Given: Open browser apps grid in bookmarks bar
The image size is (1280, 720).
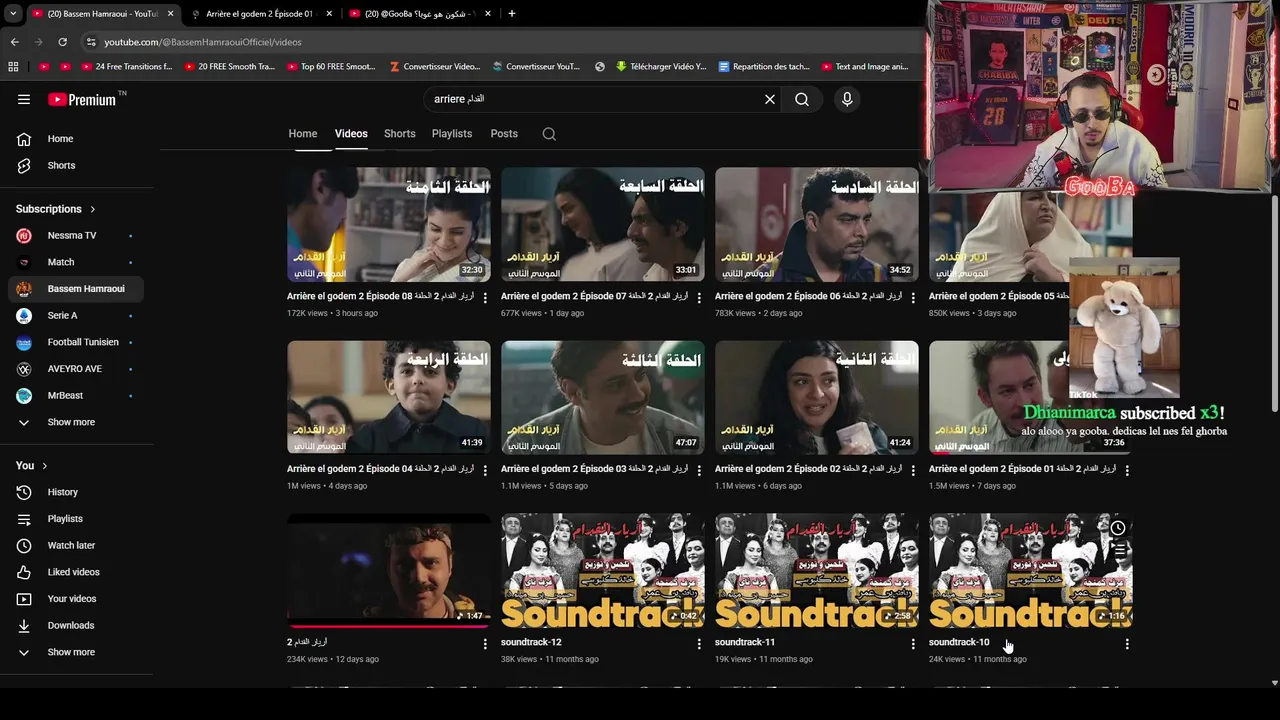Looking at the screenshot, I should (x=13, y=67).
